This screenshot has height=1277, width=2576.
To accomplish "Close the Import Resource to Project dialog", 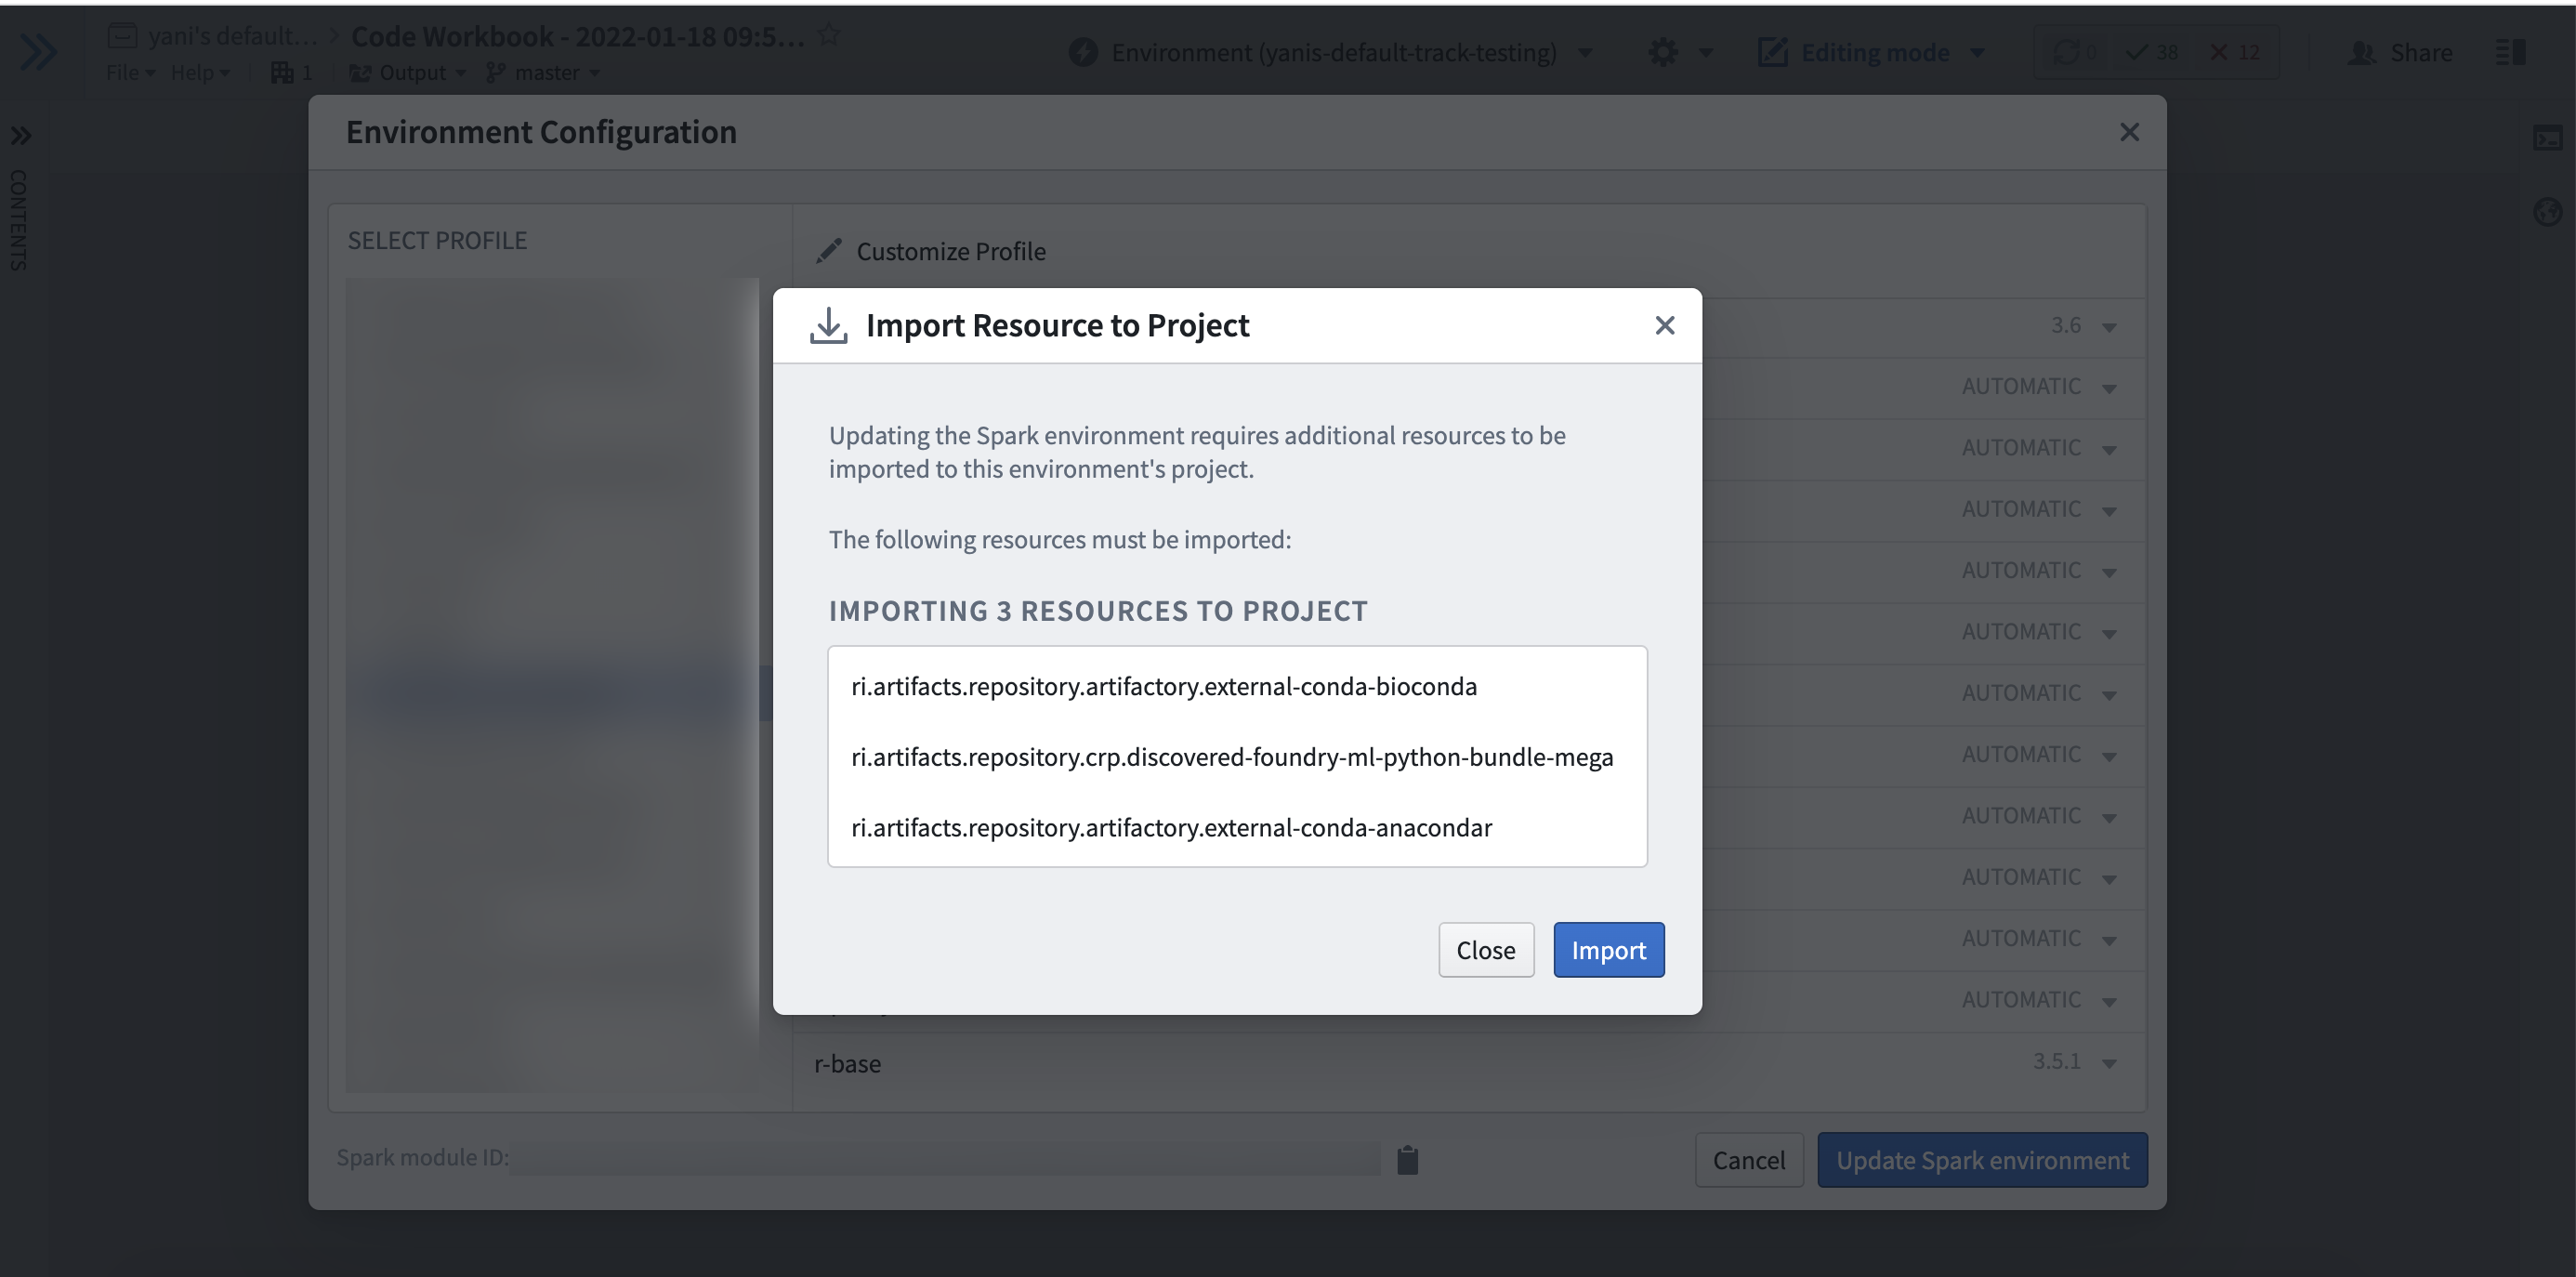I will click(1664, 325).
